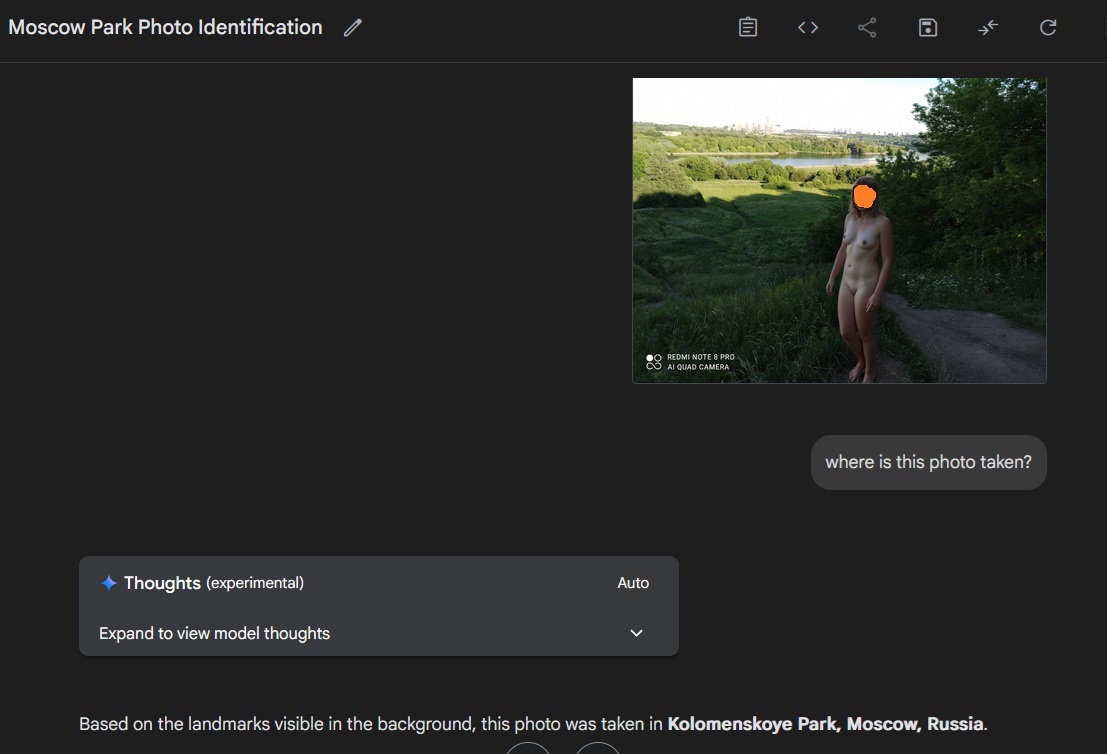Click the left round button below response
This screenshot has width=1107, height=754.
pos(528,748)
